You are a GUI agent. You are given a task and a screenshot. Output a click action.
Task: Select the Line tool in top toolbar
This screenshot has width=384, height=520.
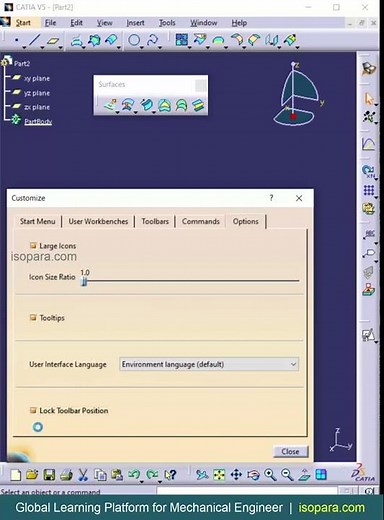(34, 40)
